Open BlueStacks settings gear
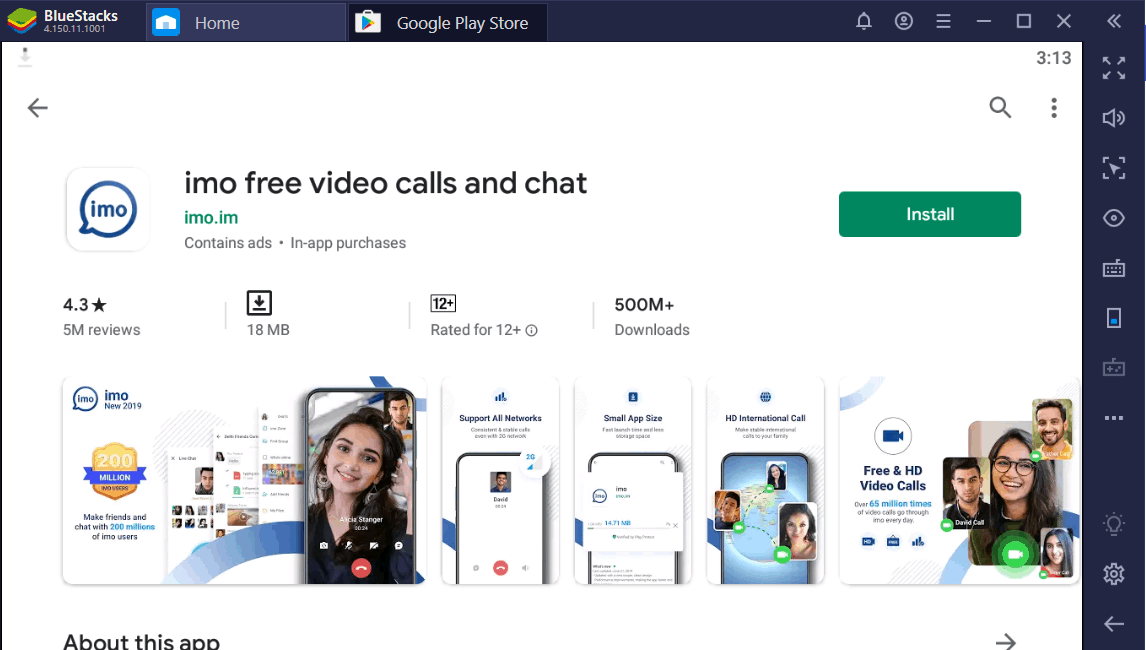This screenshot has width=1146, height=650. point(1114,574)
